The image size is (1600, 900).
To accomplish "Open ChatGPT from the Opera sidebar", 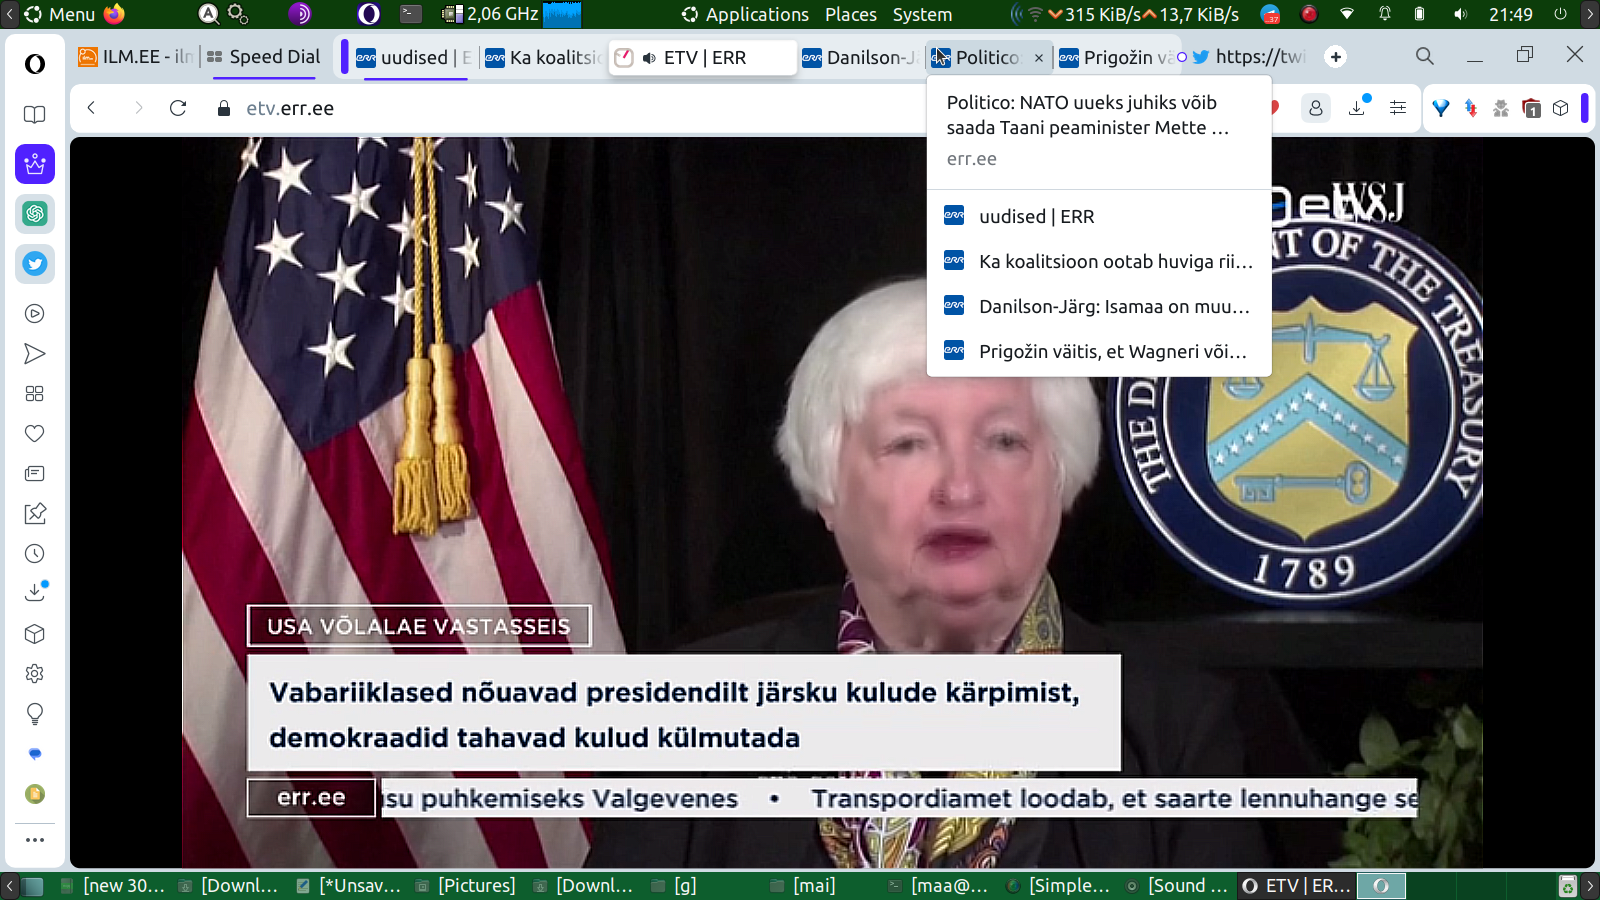I will click(35, 213).
